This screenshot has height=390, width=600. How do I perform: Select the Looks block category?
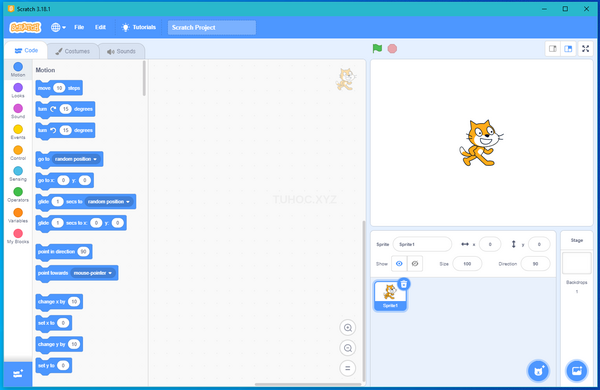(18, 90)
